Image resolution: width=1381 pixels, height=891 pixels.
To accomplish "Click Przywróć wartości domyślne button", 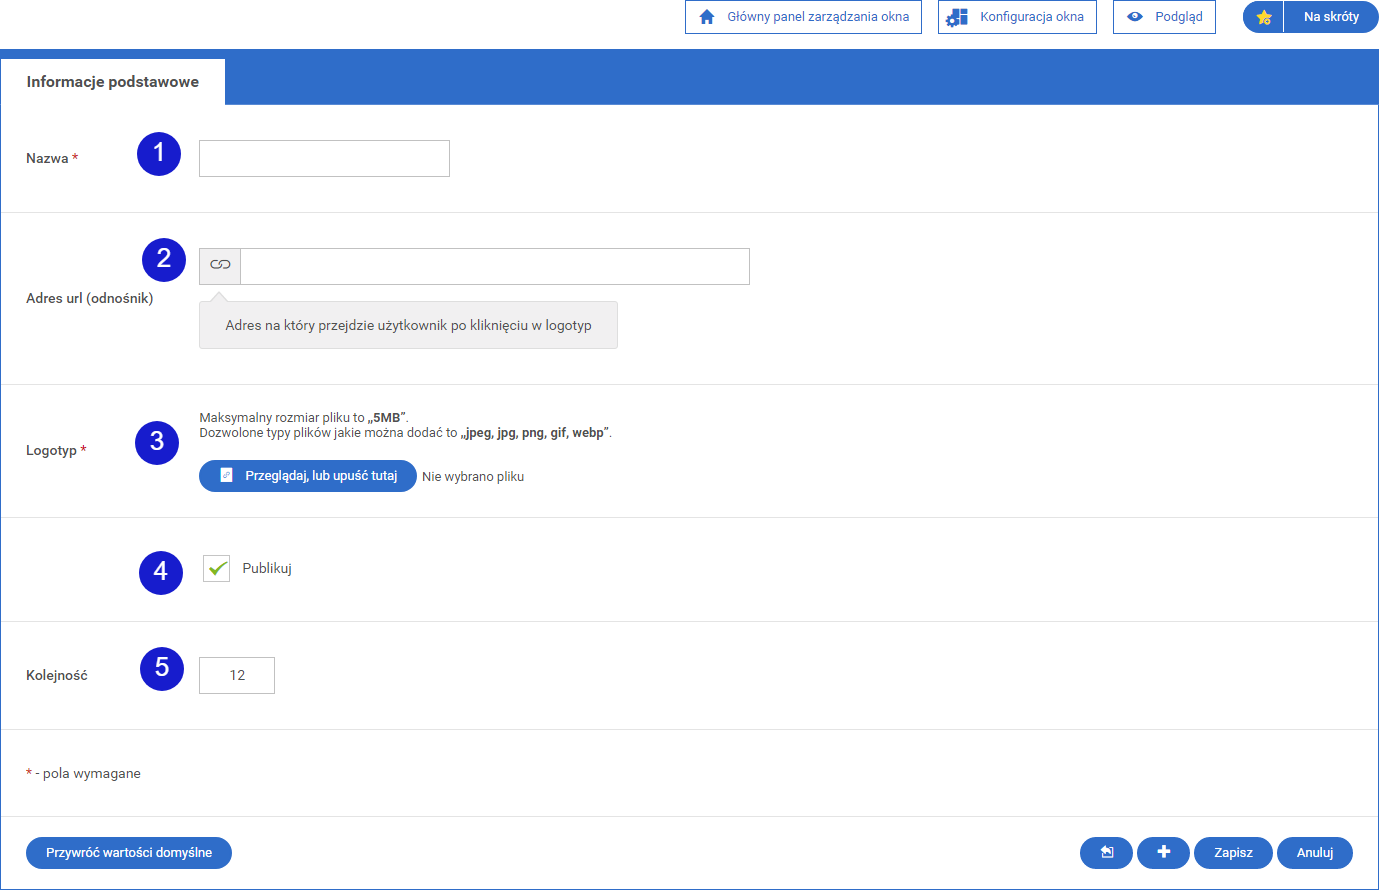I will pos(129,853).
